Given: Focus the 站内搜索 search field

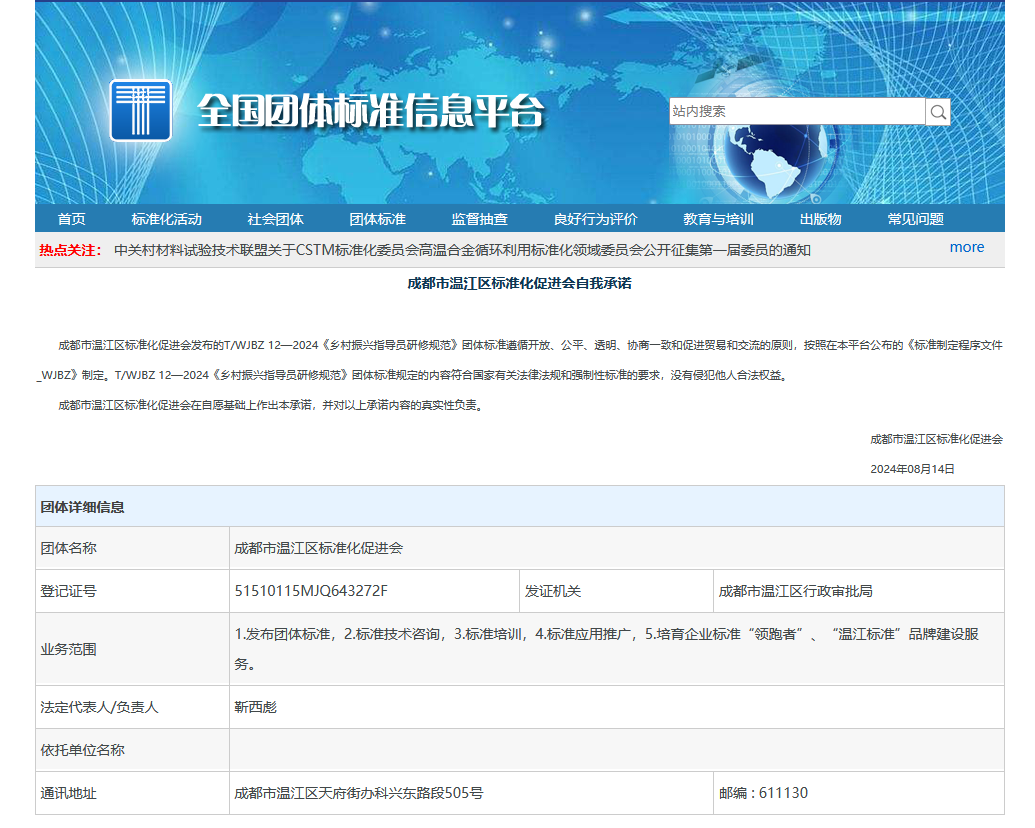Looking at the screenshot, I should click(797, 112).
